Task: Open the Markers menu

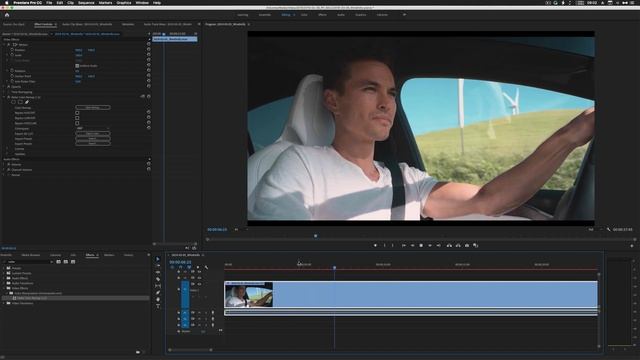Action: tap(105, 2)
